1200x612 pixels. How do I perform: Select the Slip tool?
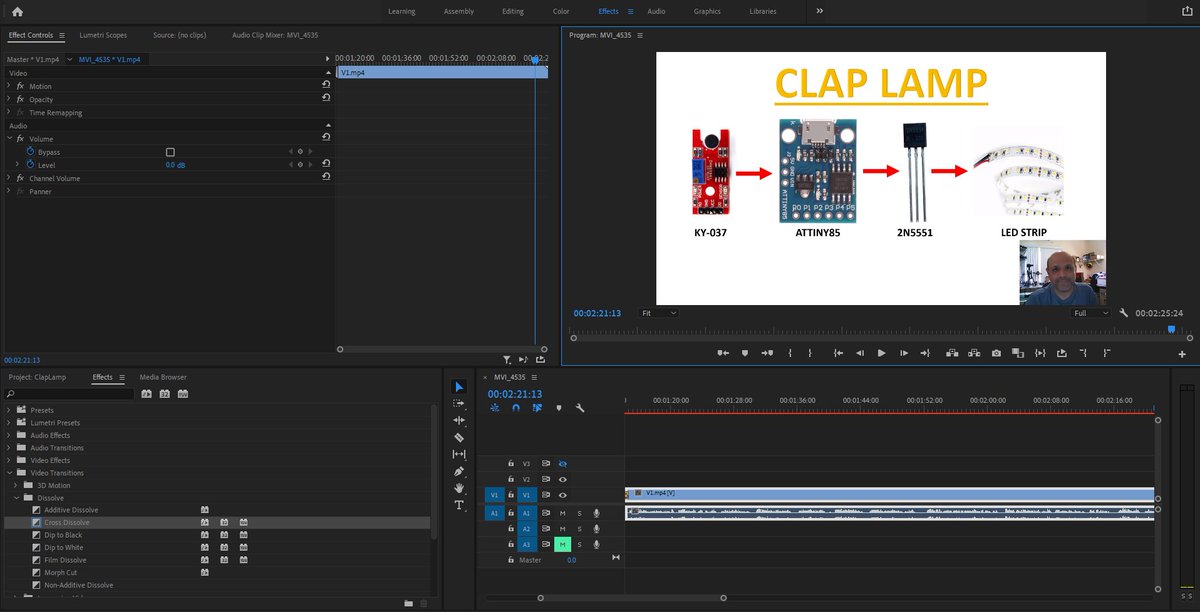pyautogui.click(x=459, y=454)
